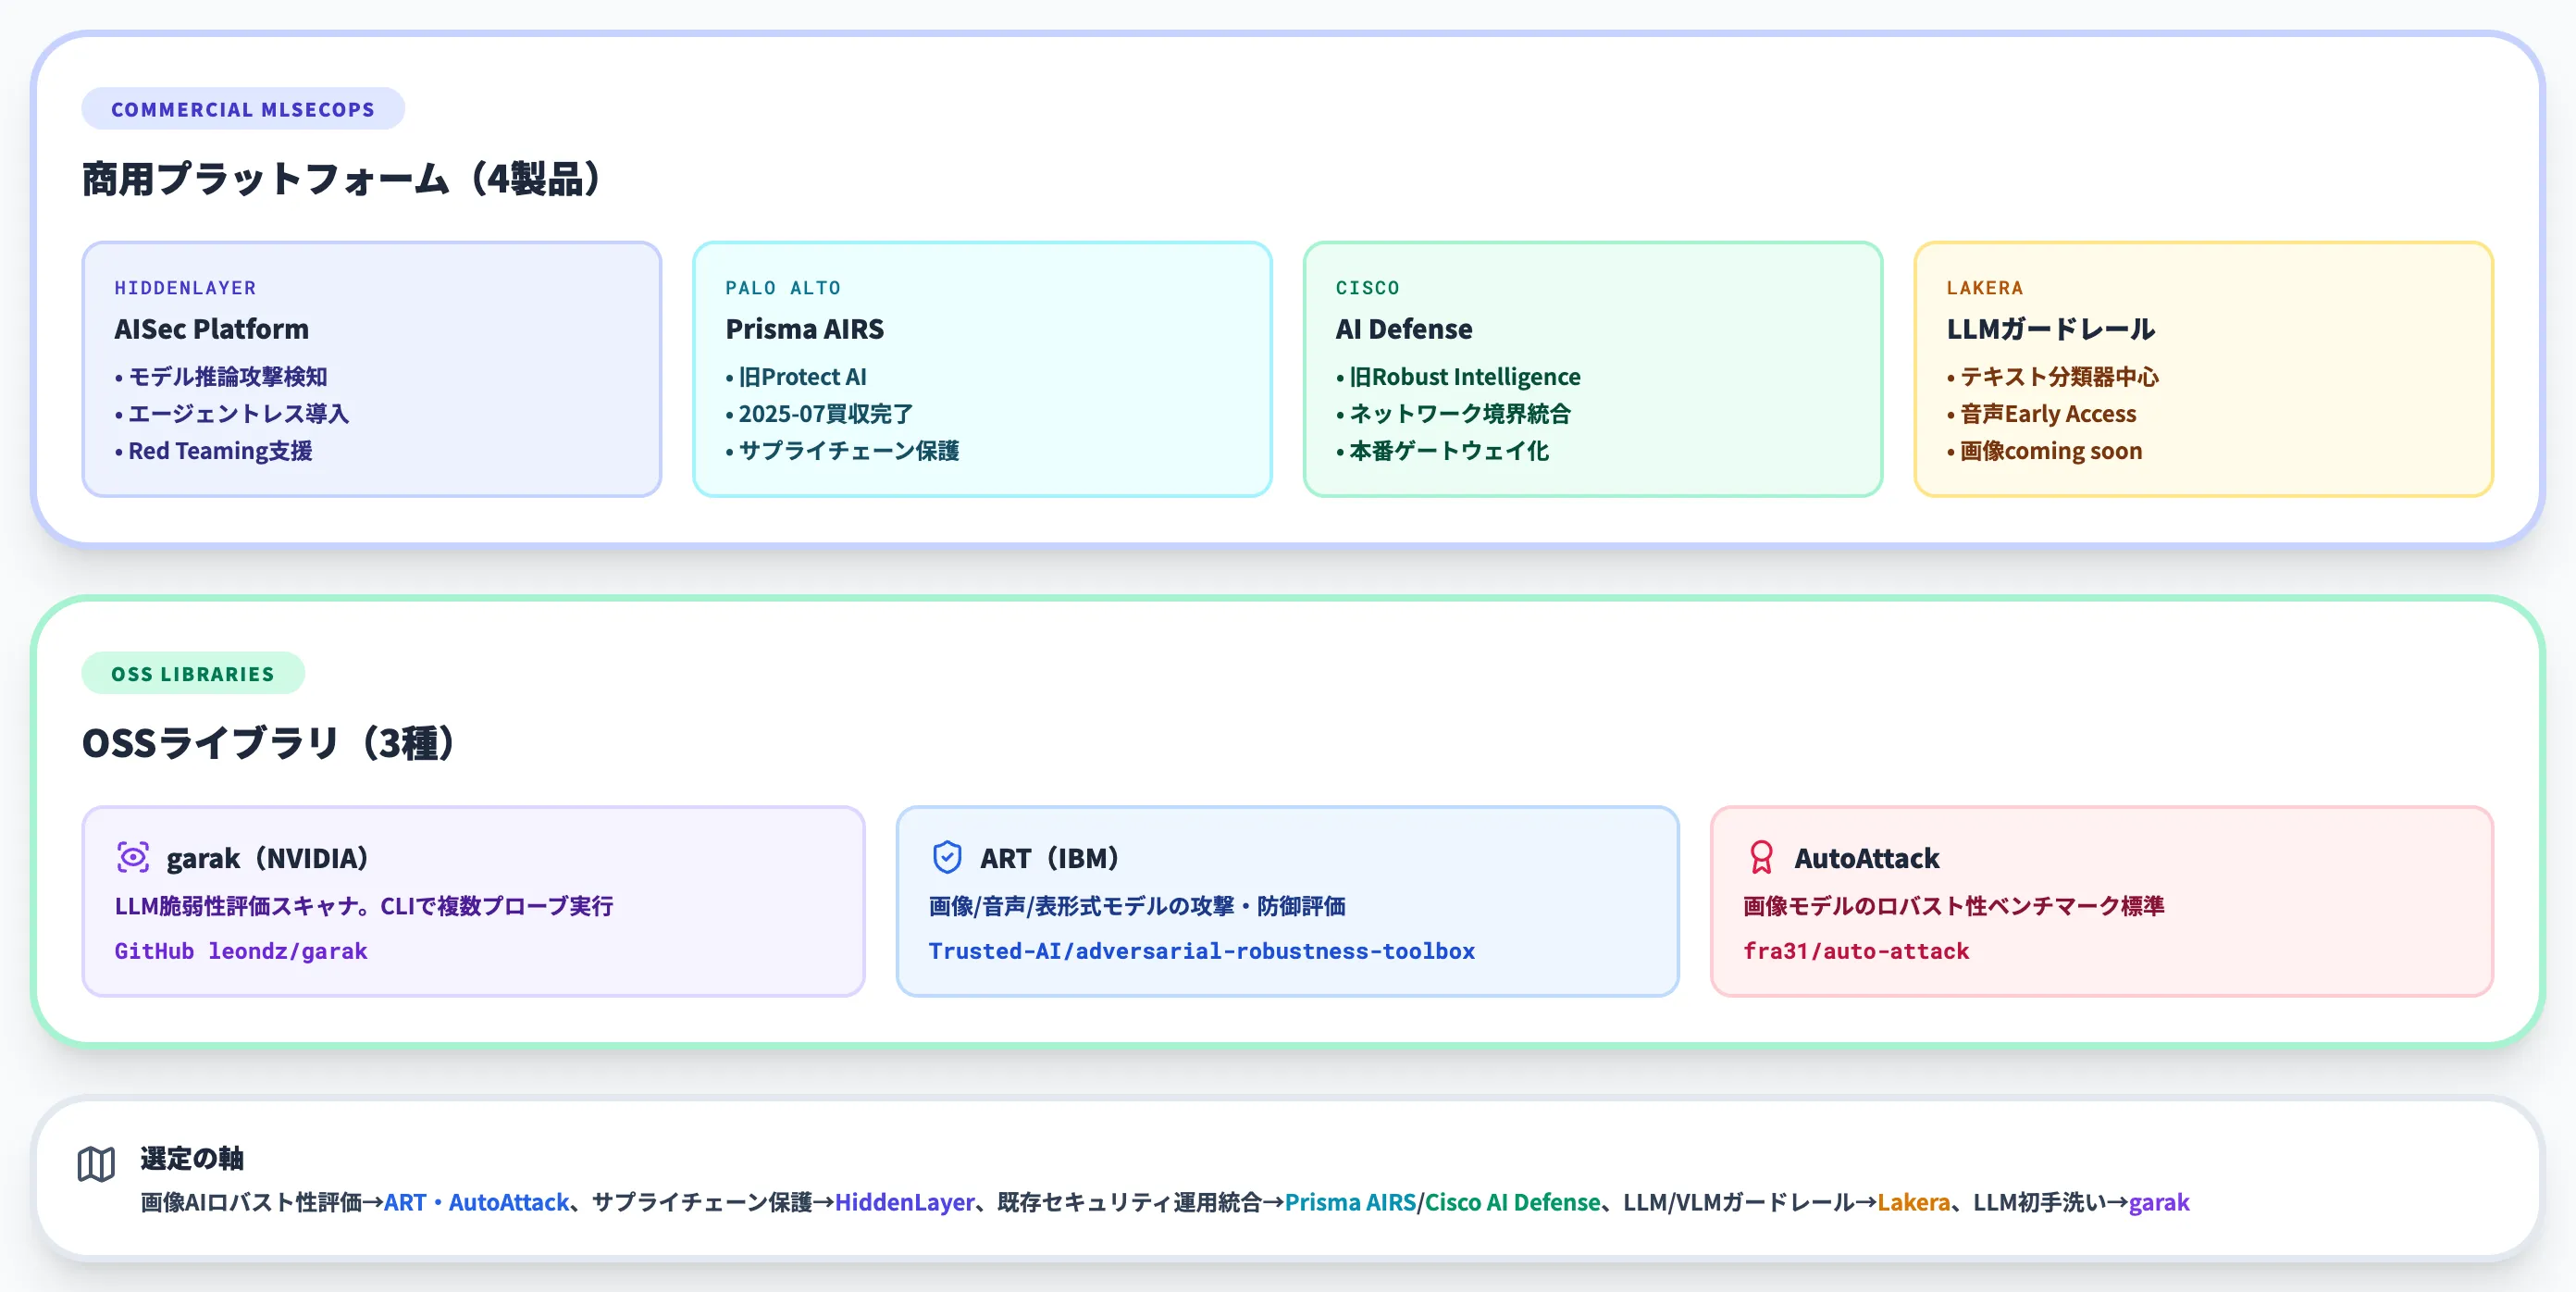Click the ART・AutoAttack link in 選定の軸

pos(476,1202)
